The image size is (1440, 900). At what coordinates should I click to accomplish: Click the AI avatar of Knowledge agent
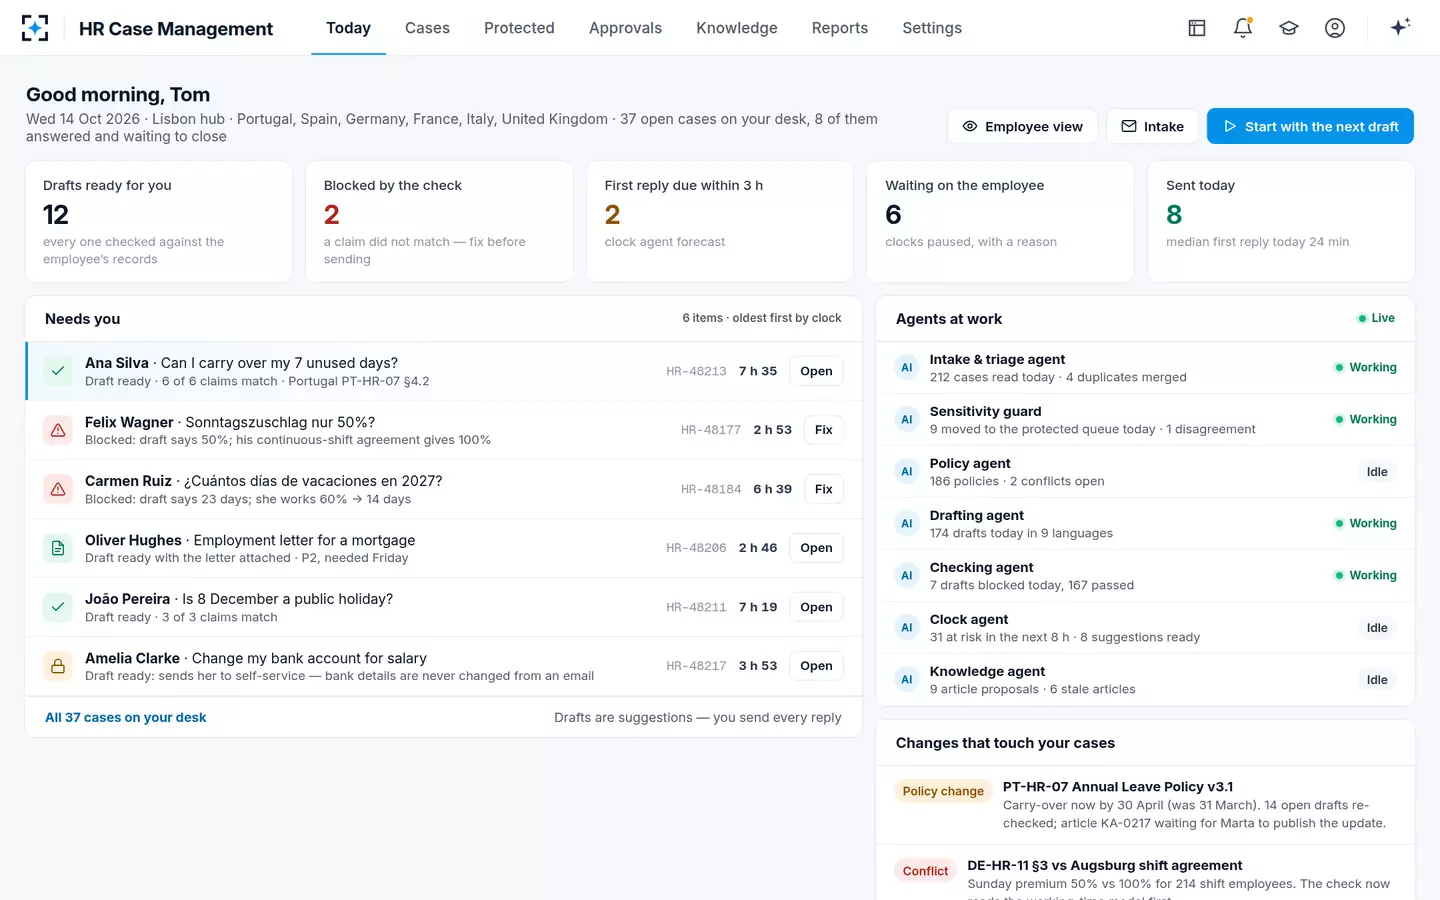907,680
